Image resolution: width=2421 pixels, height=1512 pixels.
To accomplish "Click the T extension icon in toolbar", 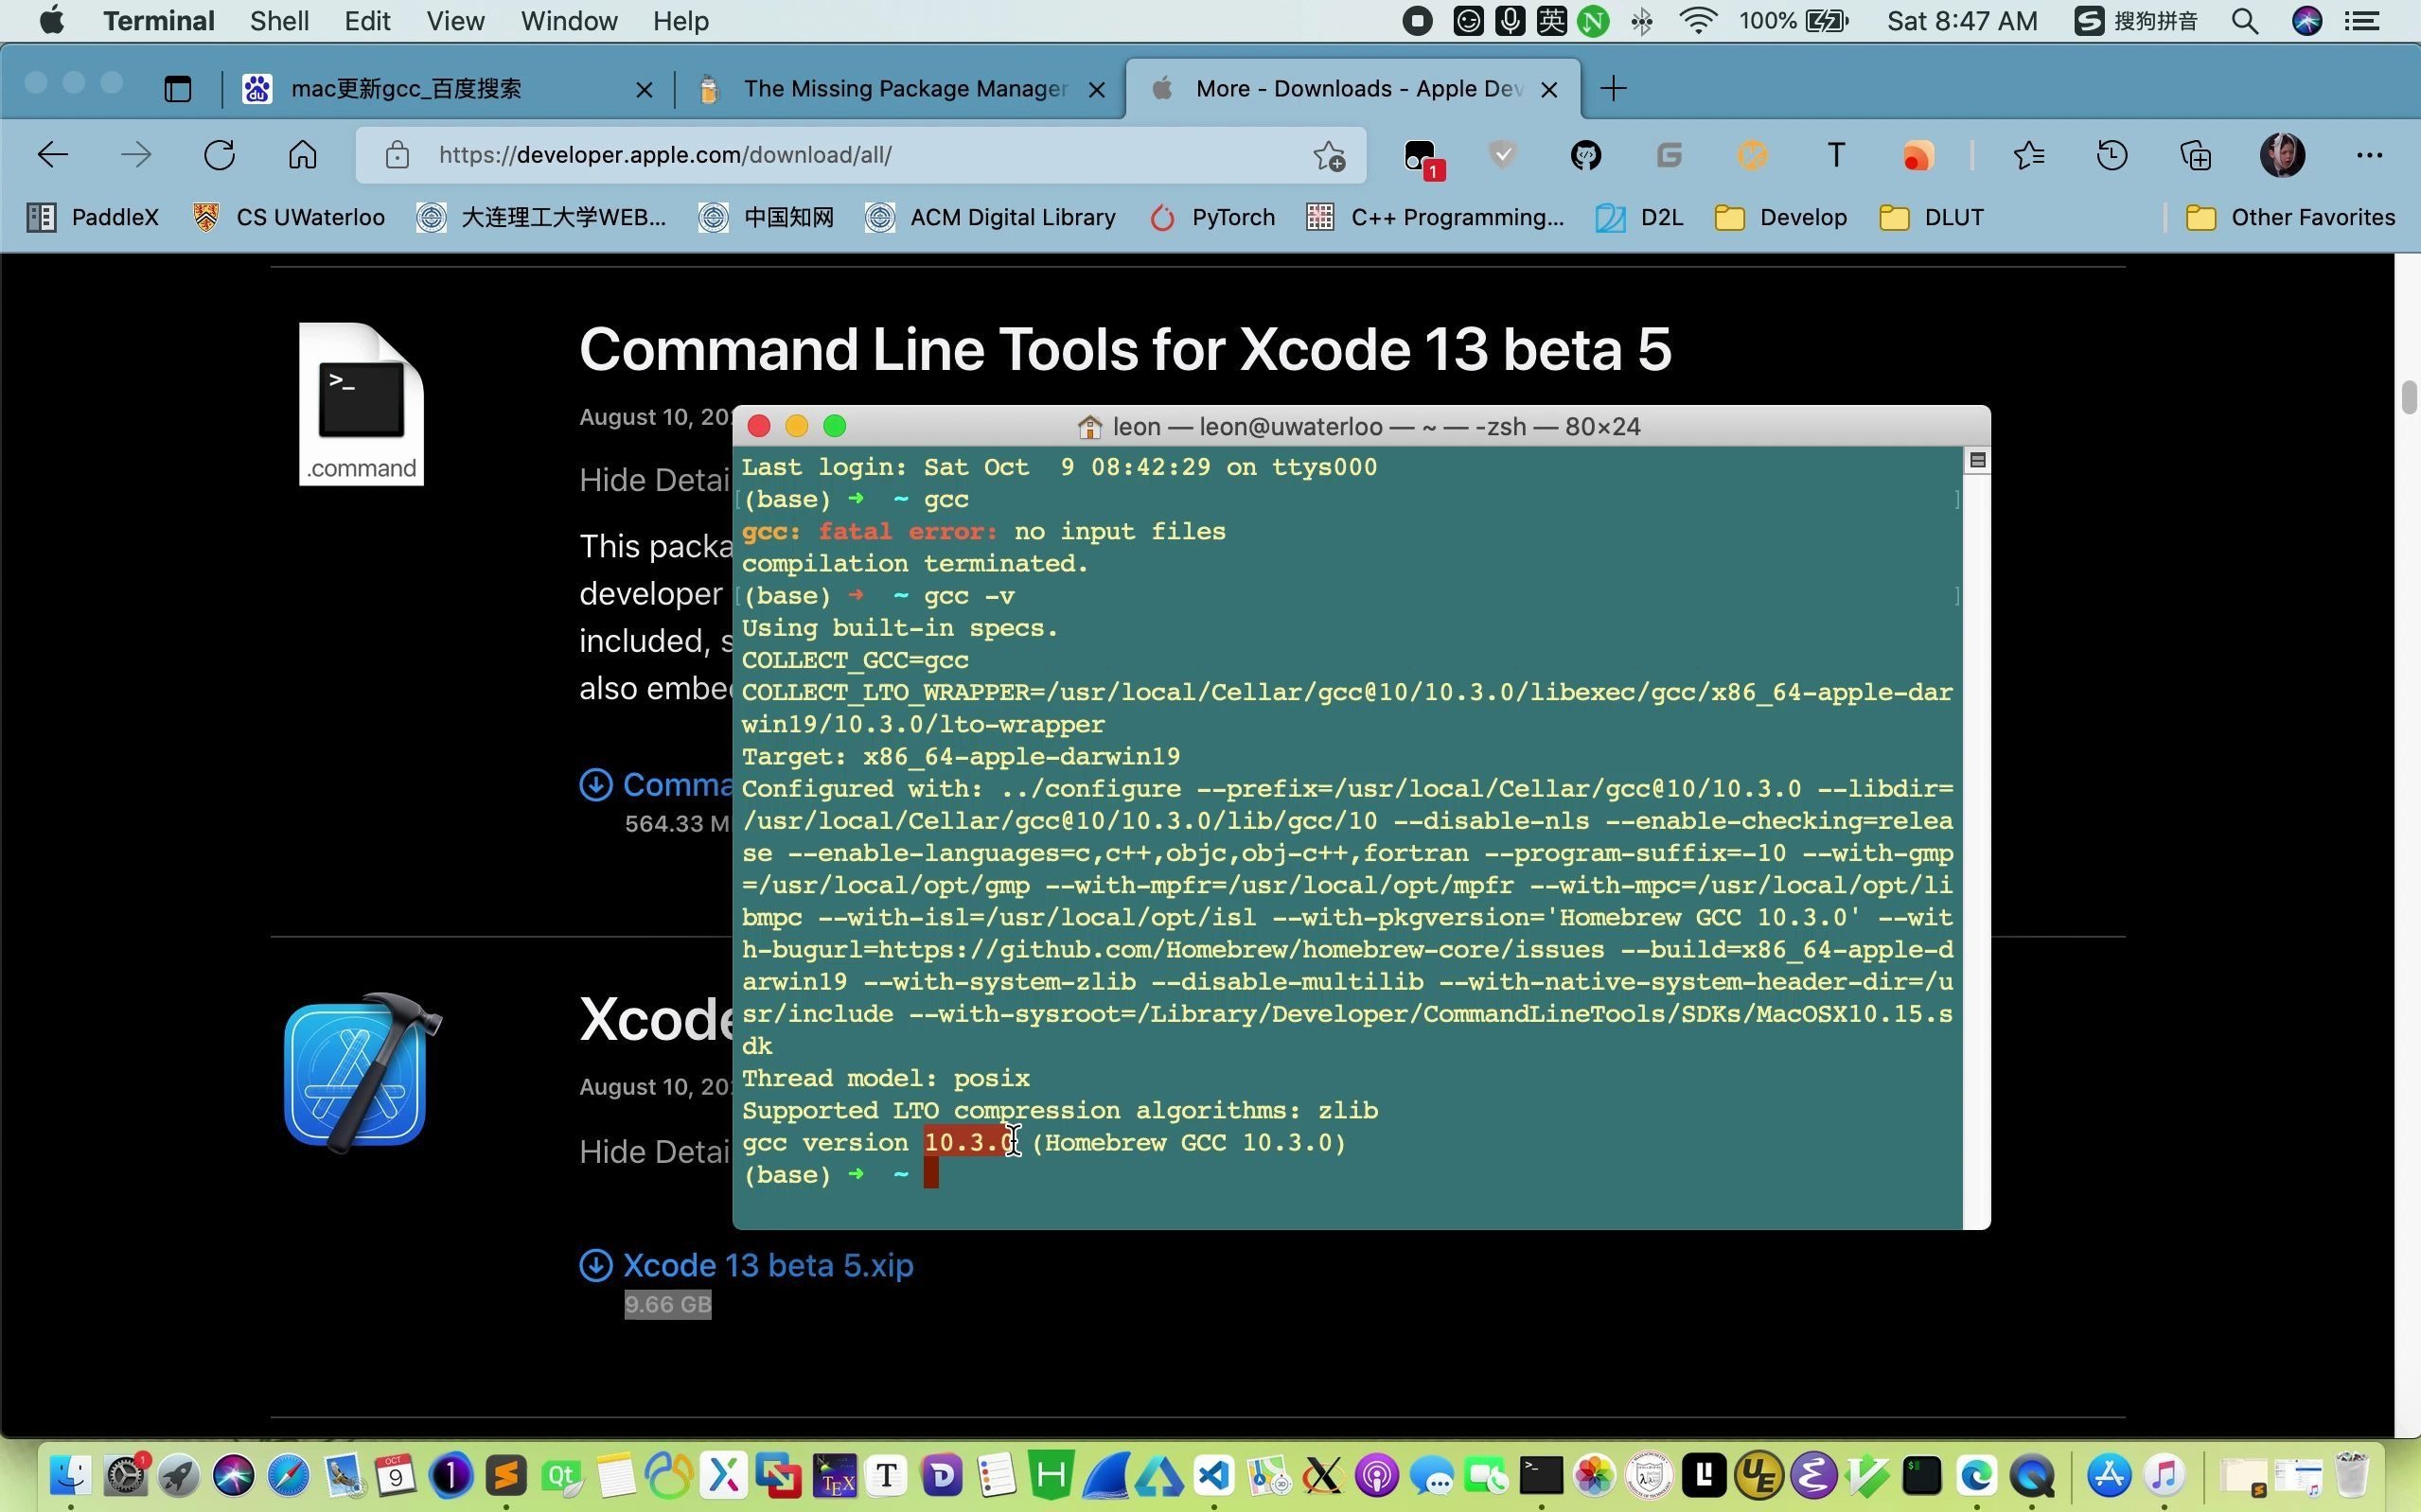I will 1835,155.
